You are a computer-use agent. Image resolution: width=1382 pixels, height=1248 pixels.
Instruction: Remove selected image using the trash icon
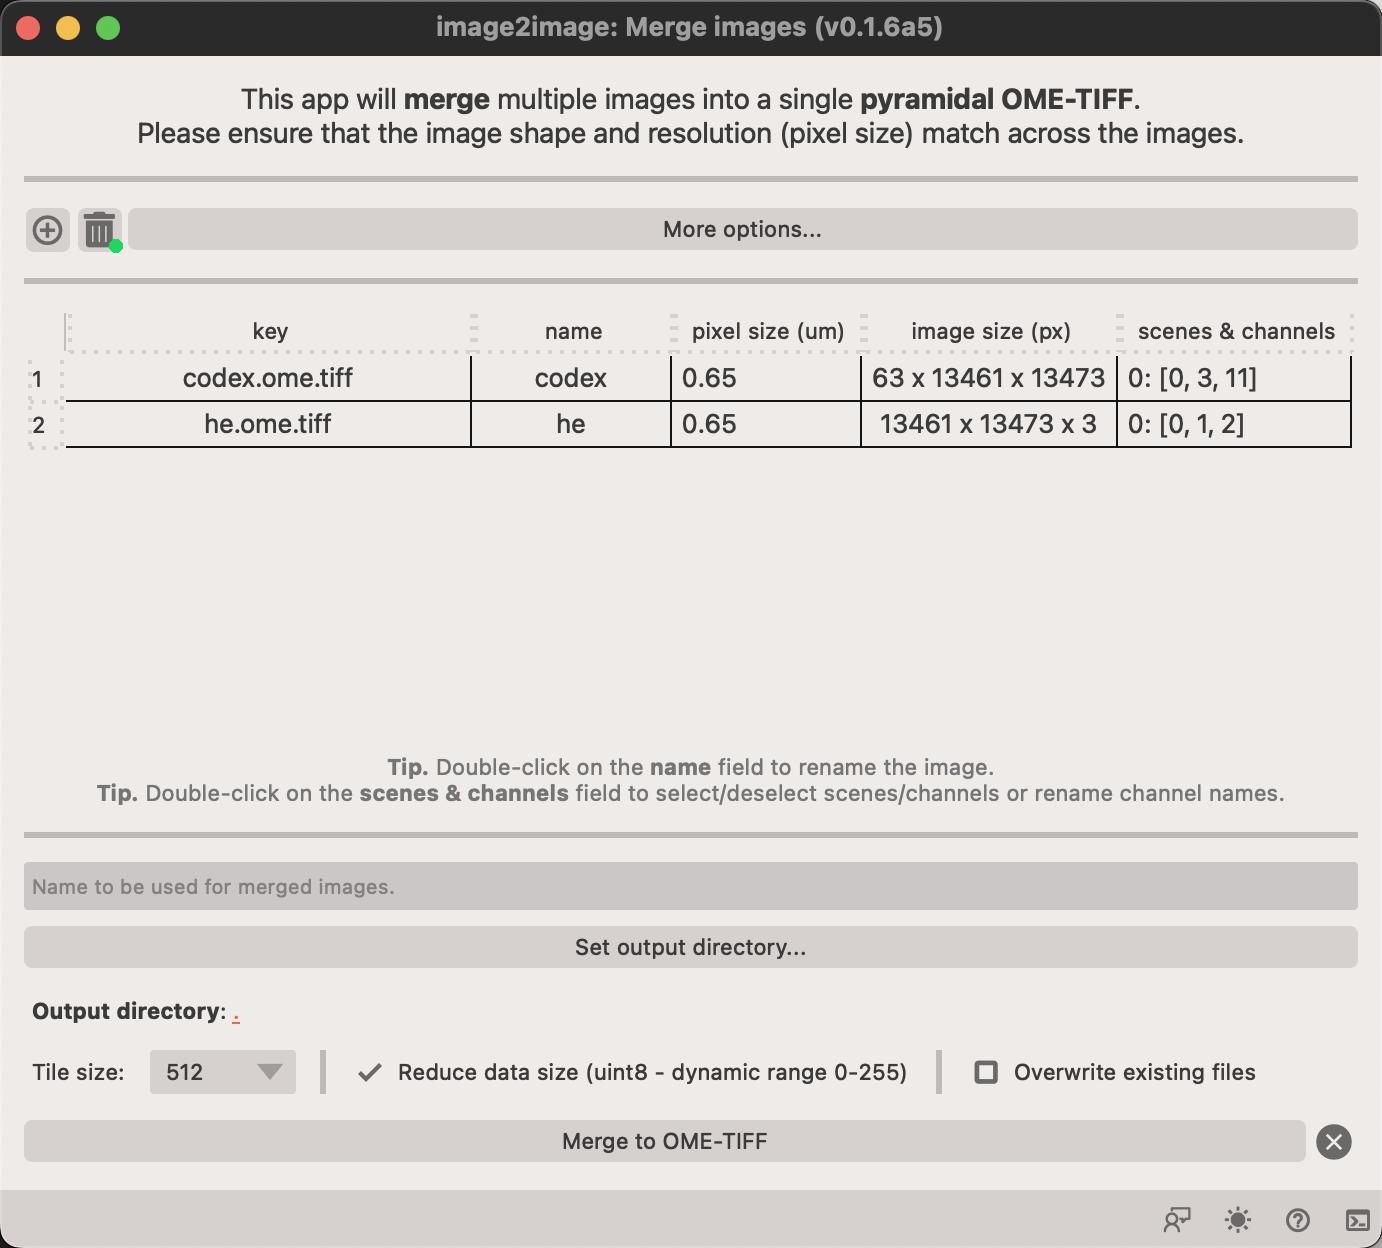[97, 229]
